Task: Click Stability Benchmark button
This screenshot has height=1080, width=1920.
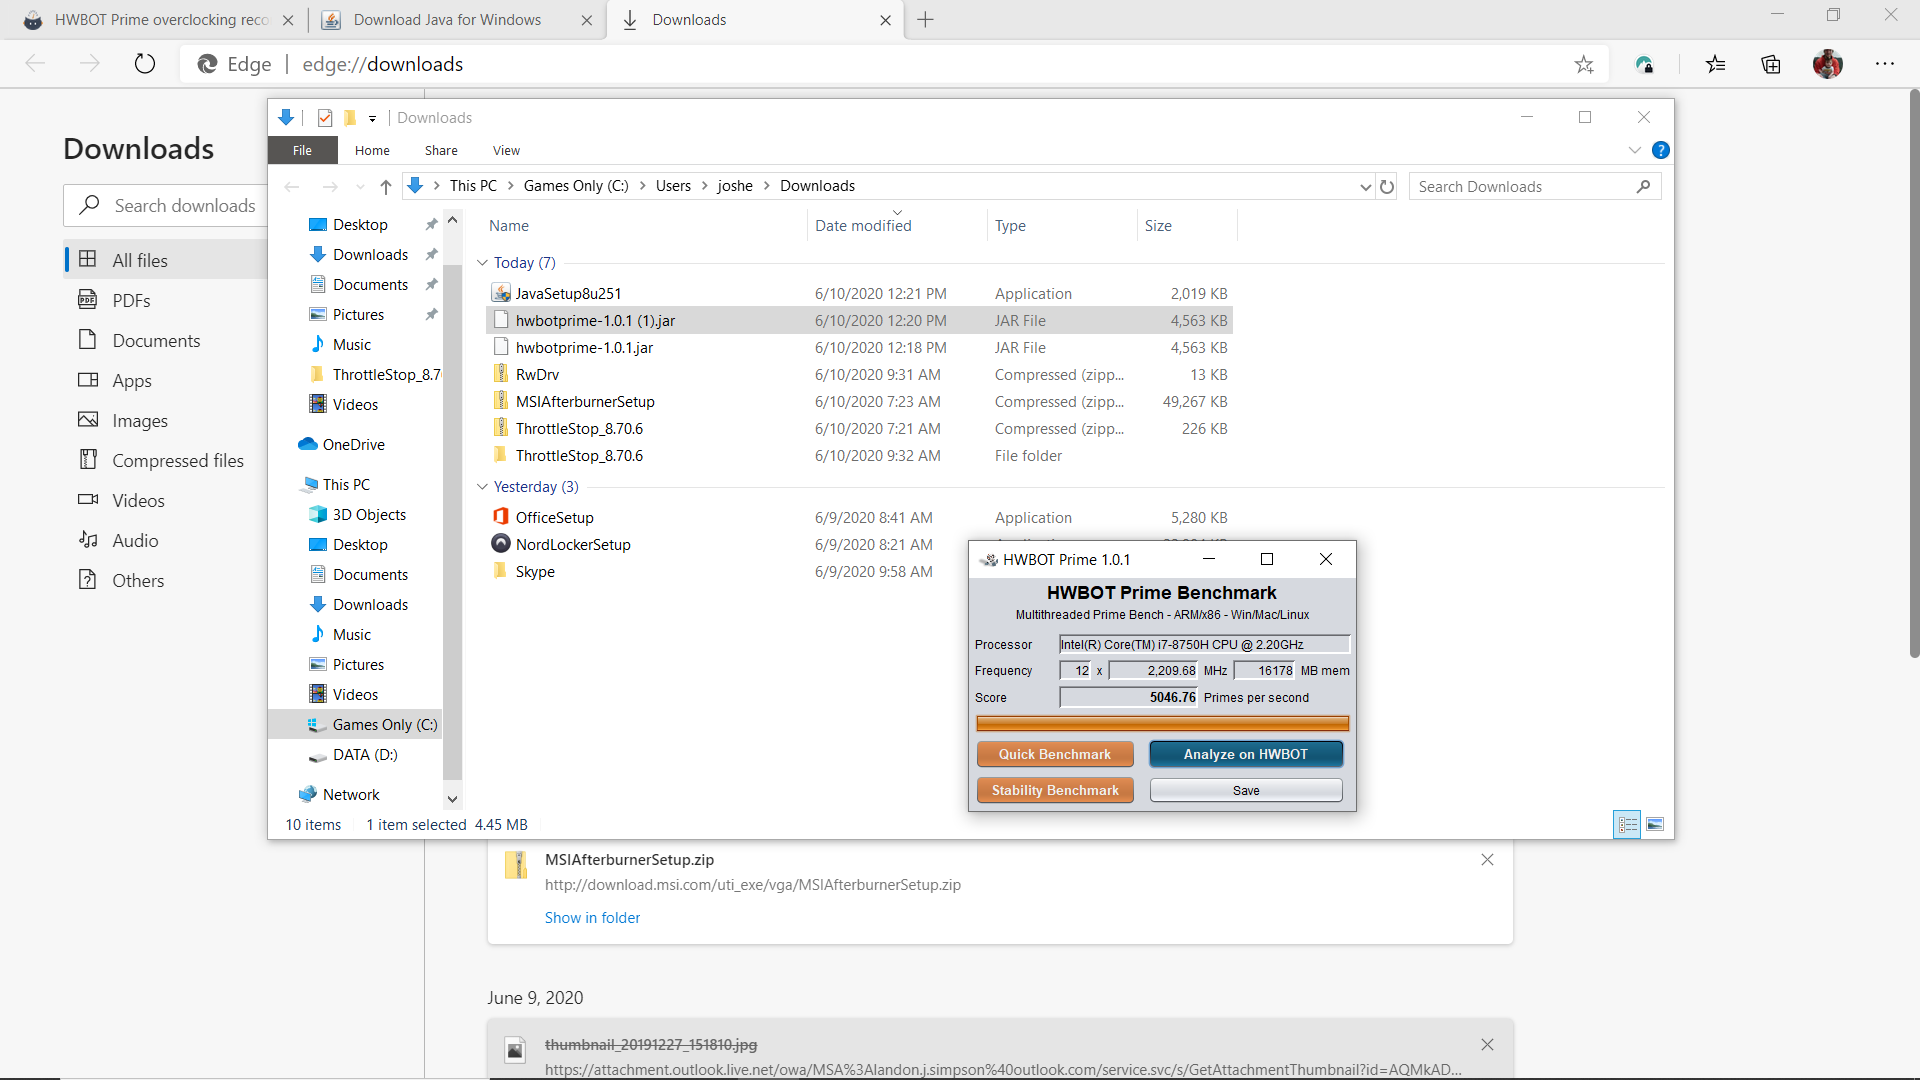Action: tap(1055, 790)
